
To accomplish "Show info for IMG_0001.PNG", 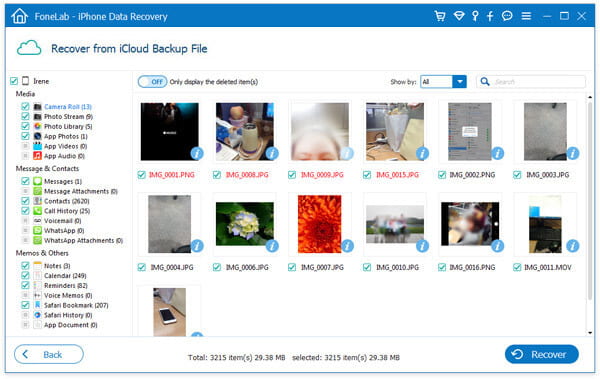I will coord(197,154).
